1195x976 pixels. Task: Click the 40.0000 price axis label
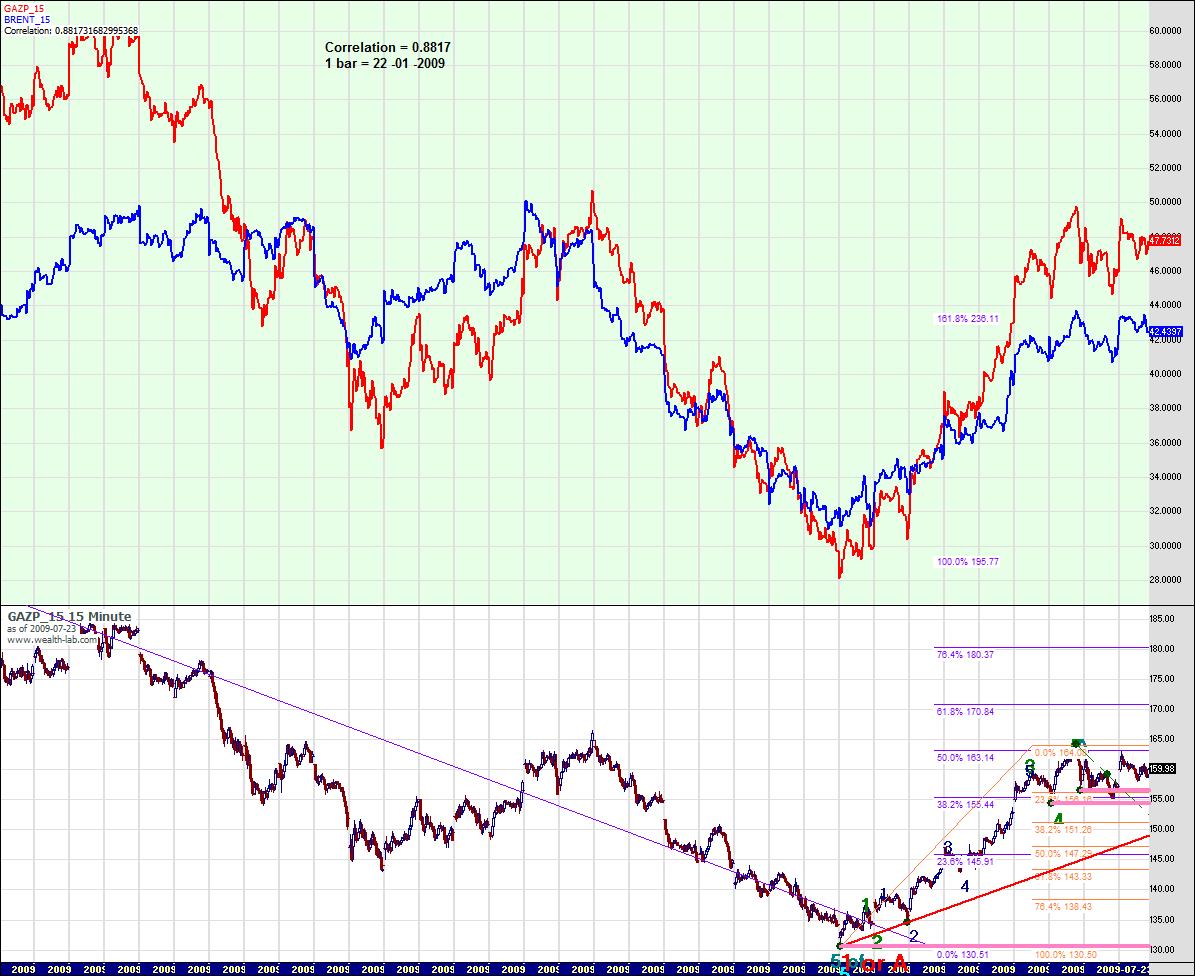(x=1165, y=373)
